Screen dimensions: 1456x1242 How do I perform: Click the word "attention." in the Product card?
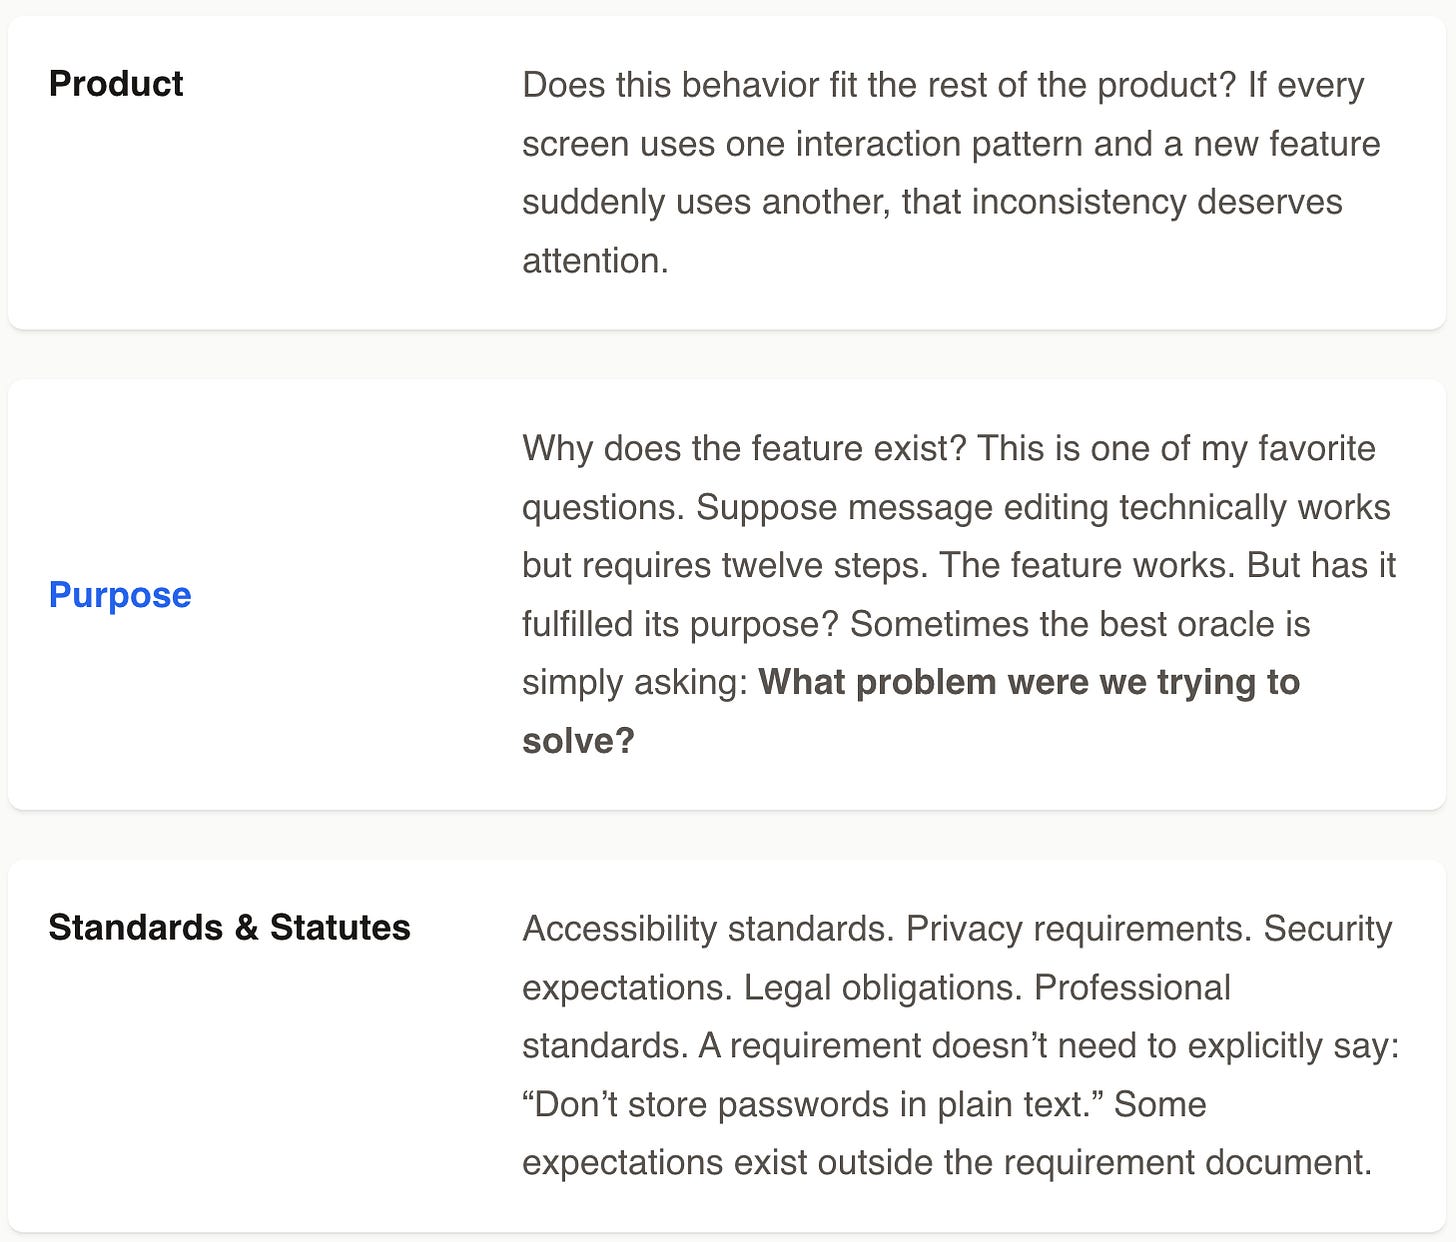tap(595, 261)
